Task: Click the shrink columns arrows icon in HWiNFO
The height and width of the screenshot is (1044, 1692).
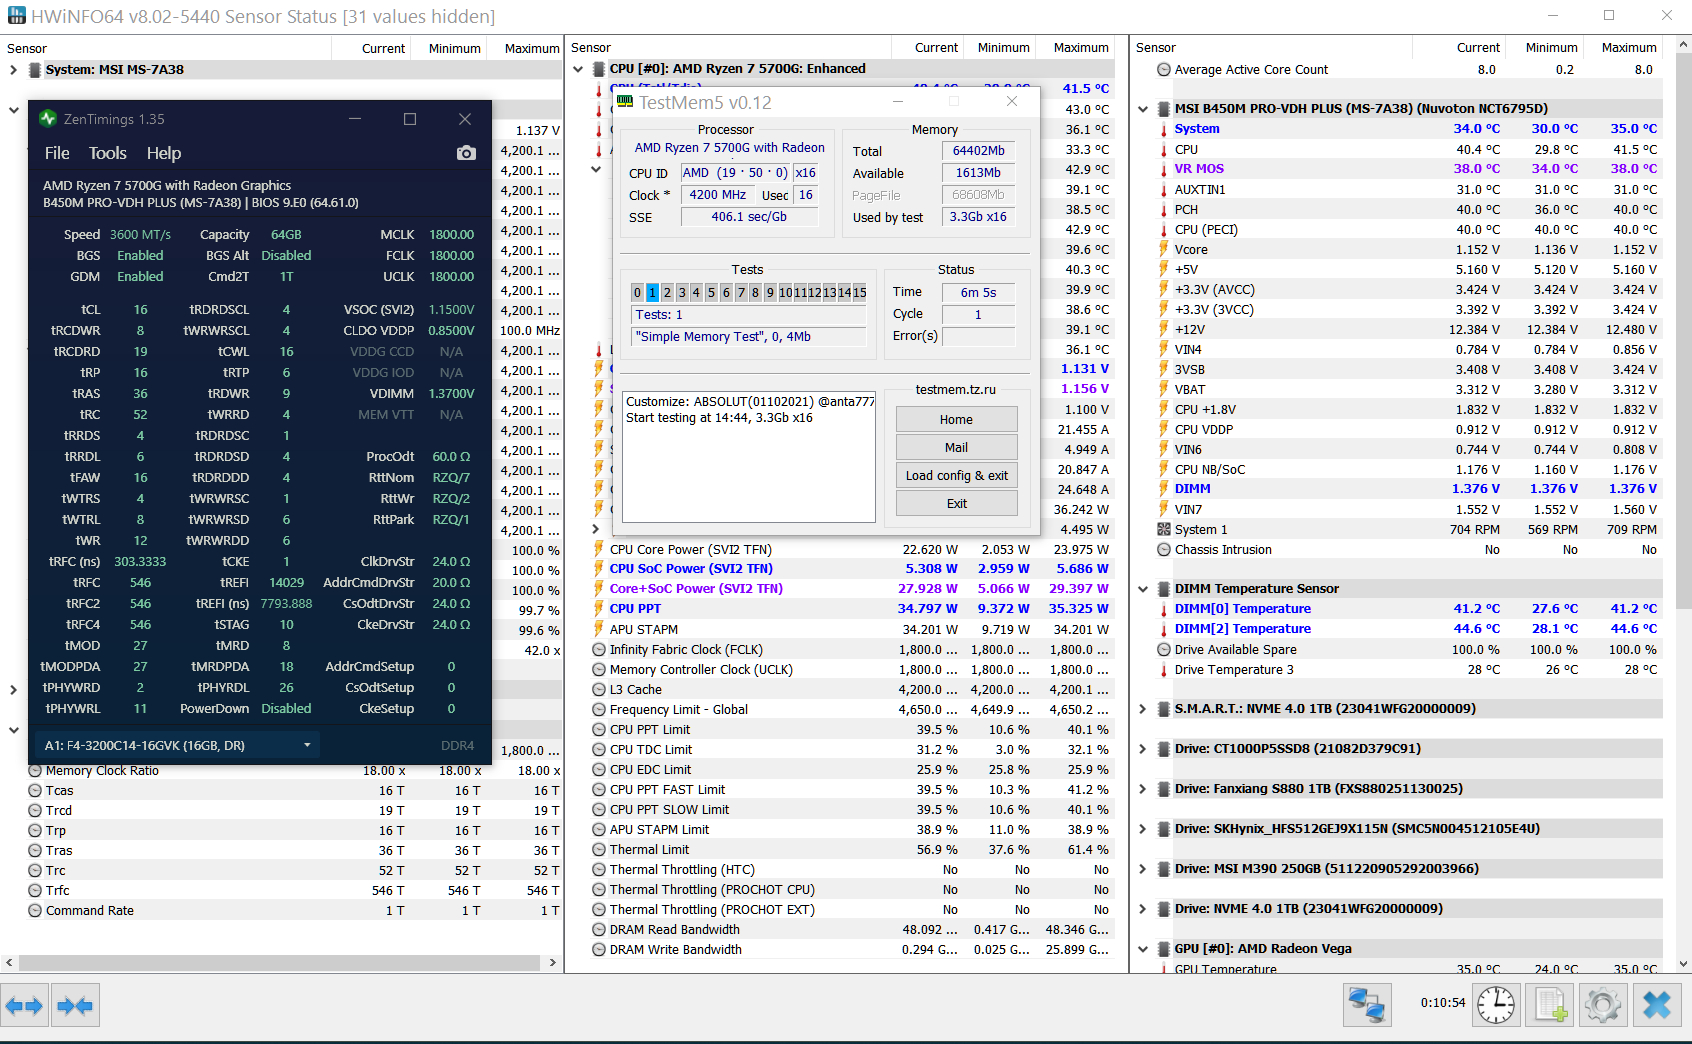Action: pos(75,1005)
